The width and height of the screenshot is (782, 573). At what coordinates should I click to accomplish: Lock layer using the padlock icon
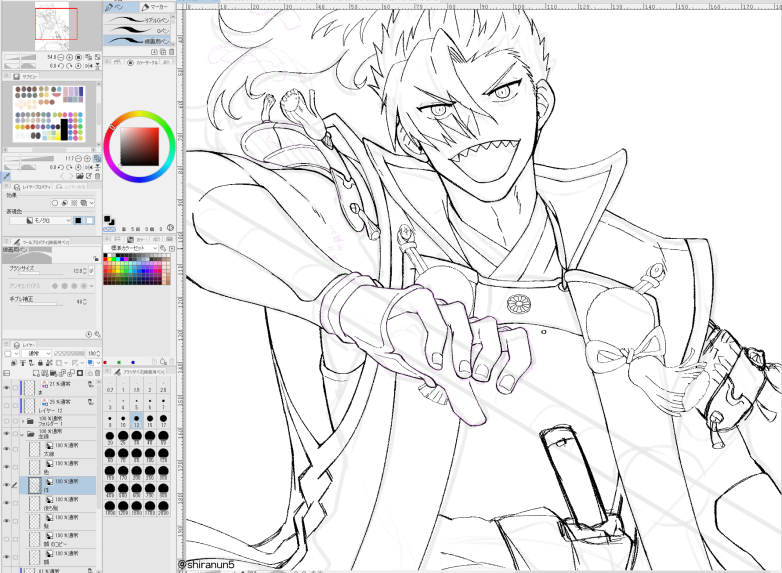(40, 363)
